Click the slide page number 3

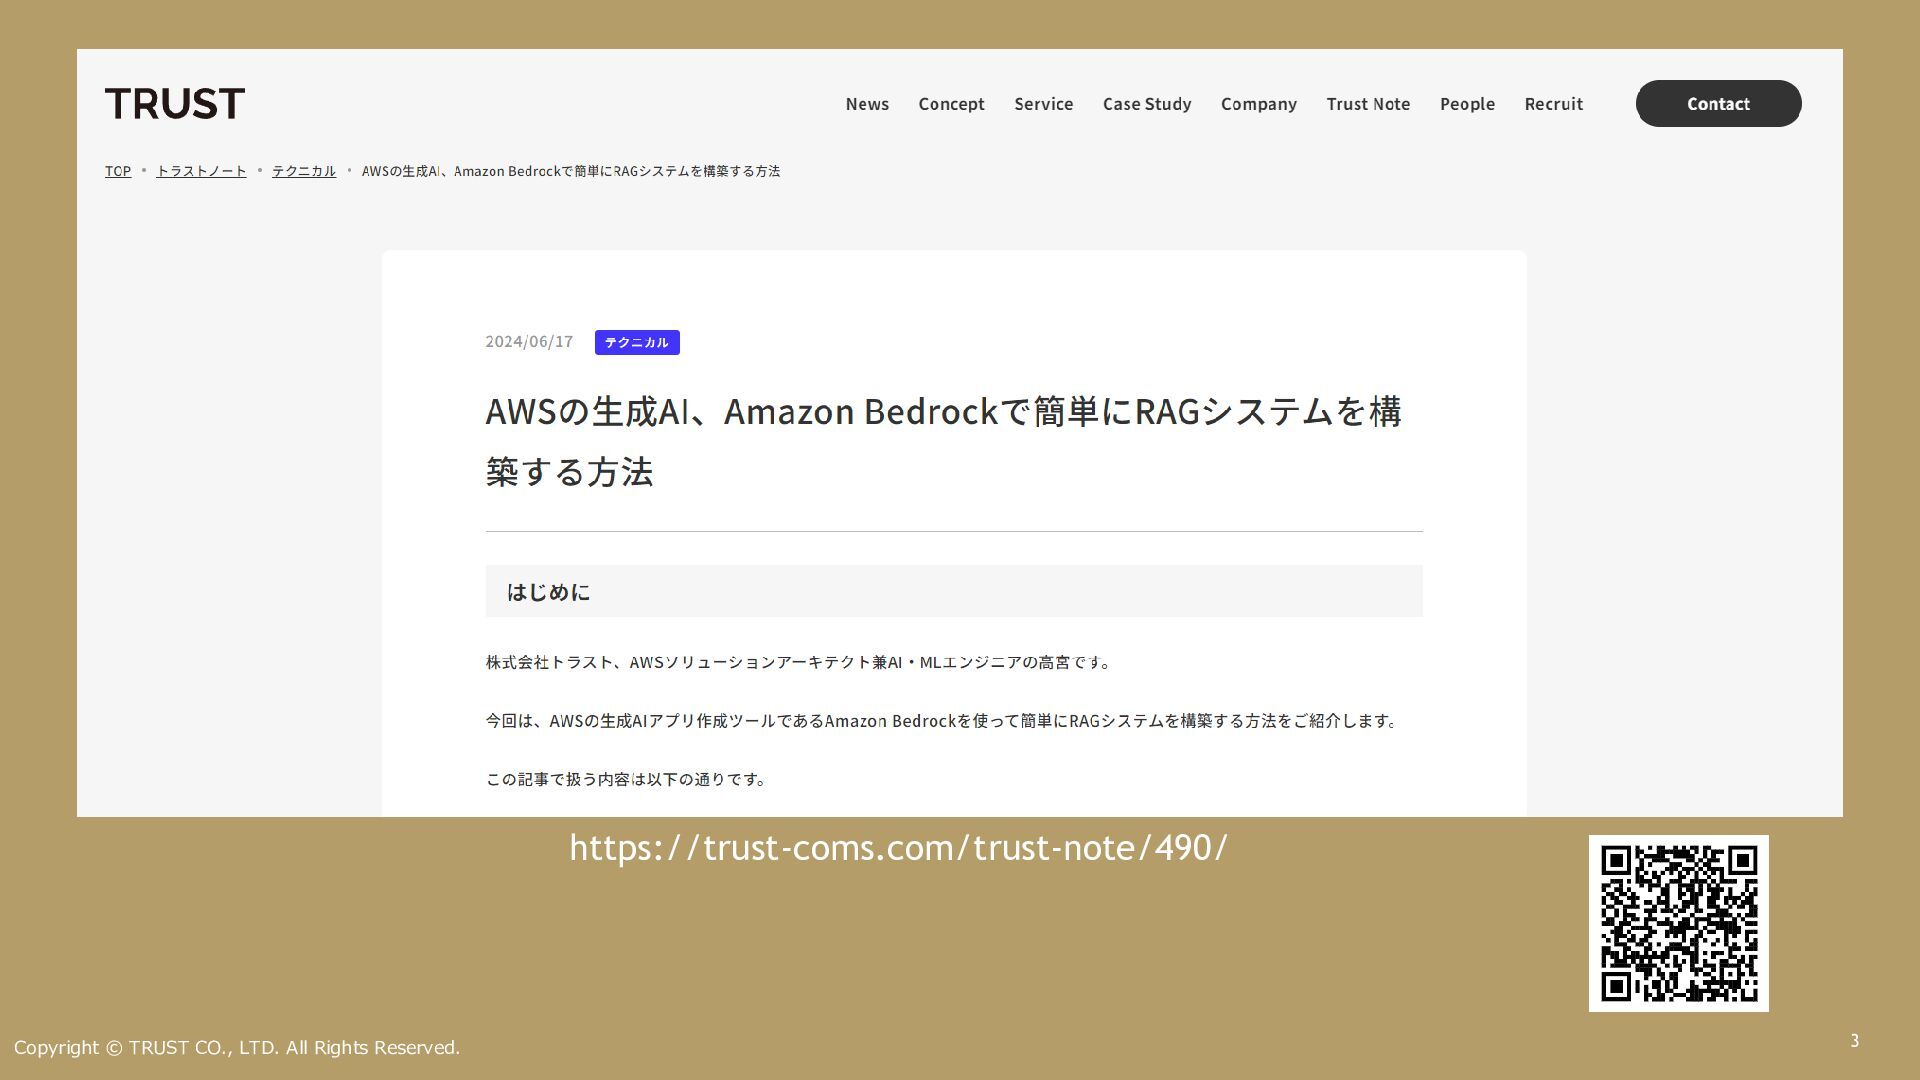[x=1854, y=1041]
